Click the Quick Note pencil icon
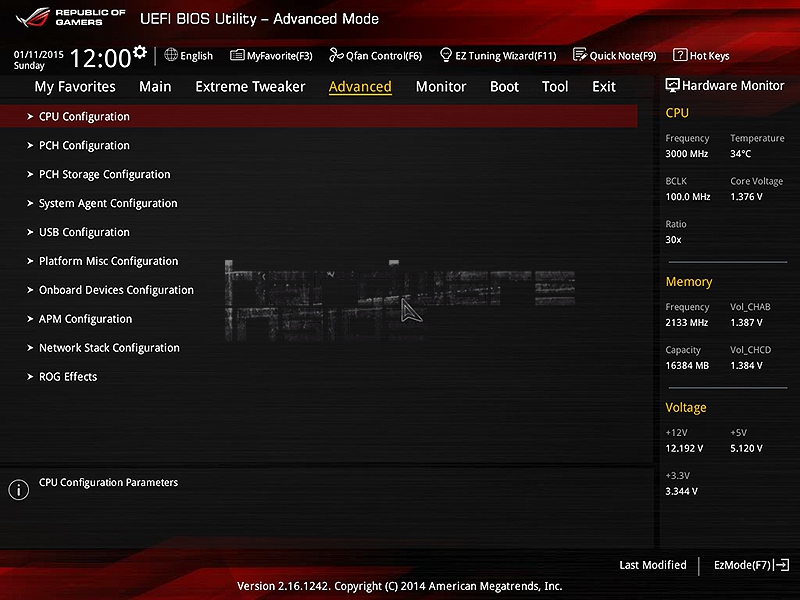The height and width of the screenshot is (600, 800). pyautogui.click(x=580, y=55)
